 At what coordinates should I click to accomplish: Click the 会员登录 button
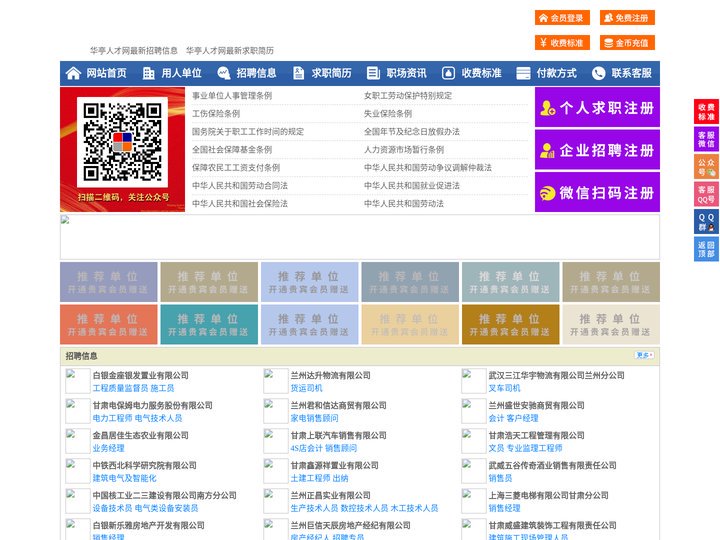coord(562,18)
